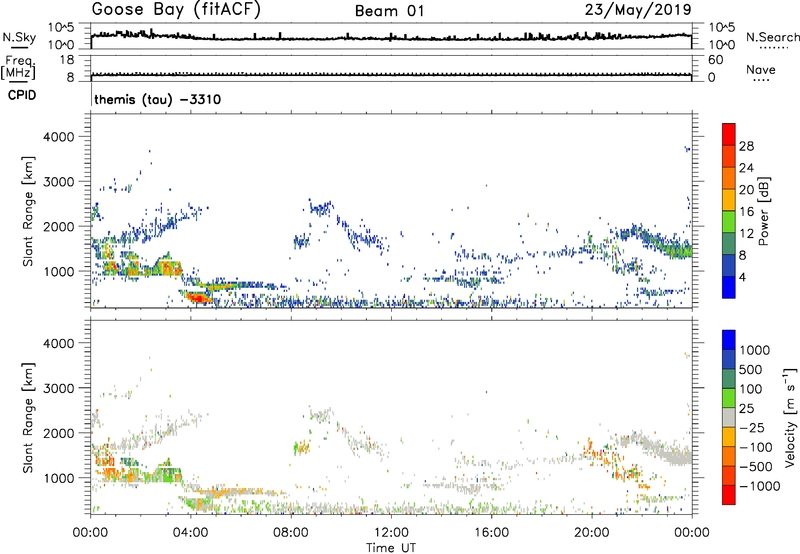Click the '2000' tick in power panel
Screen dimensions: 800x554
tap(58, 226)
